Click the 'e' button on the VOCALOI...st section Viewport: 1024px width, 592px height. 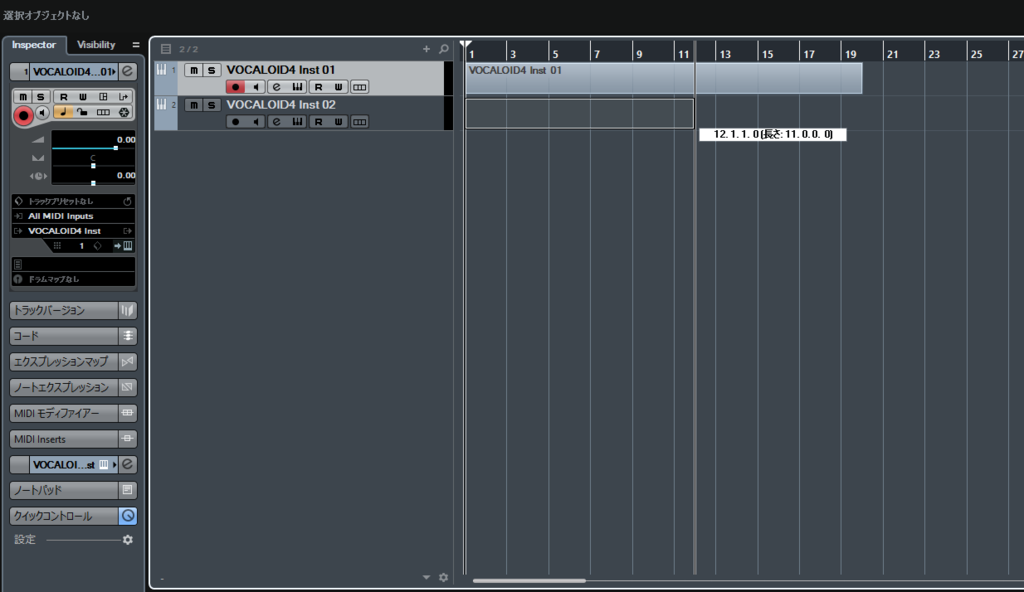click(128, 465)
